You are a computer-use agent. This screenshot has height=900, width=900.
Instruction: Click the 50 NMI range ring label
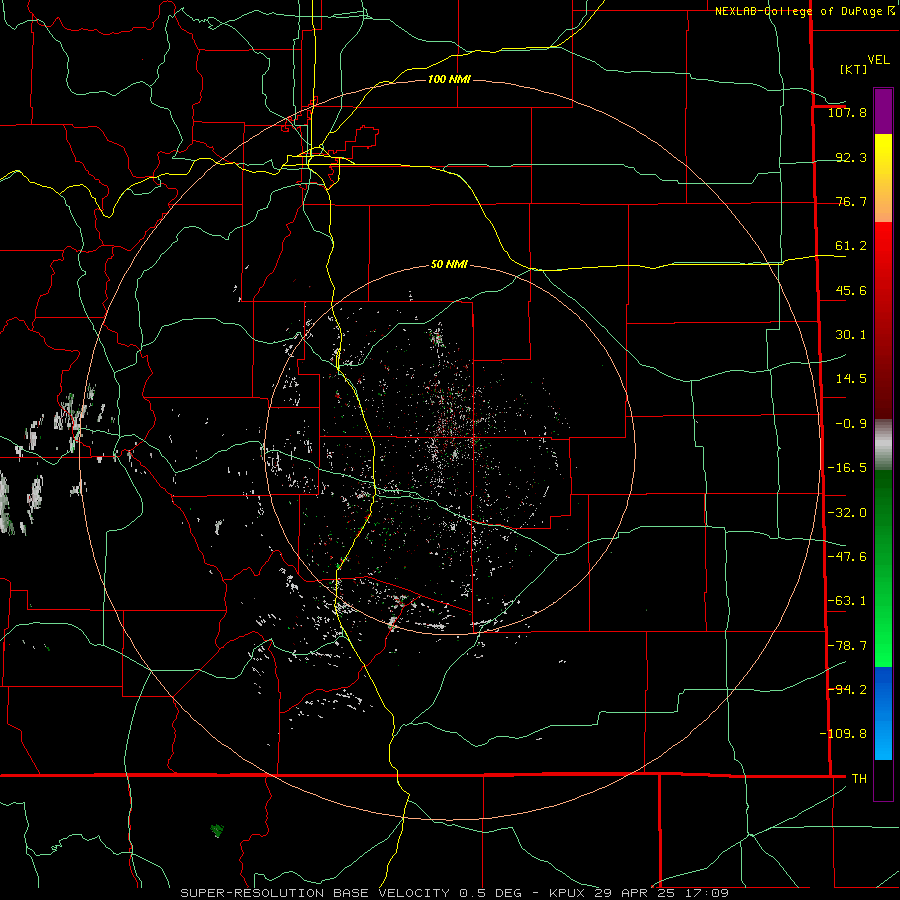[x=449, y=265]
